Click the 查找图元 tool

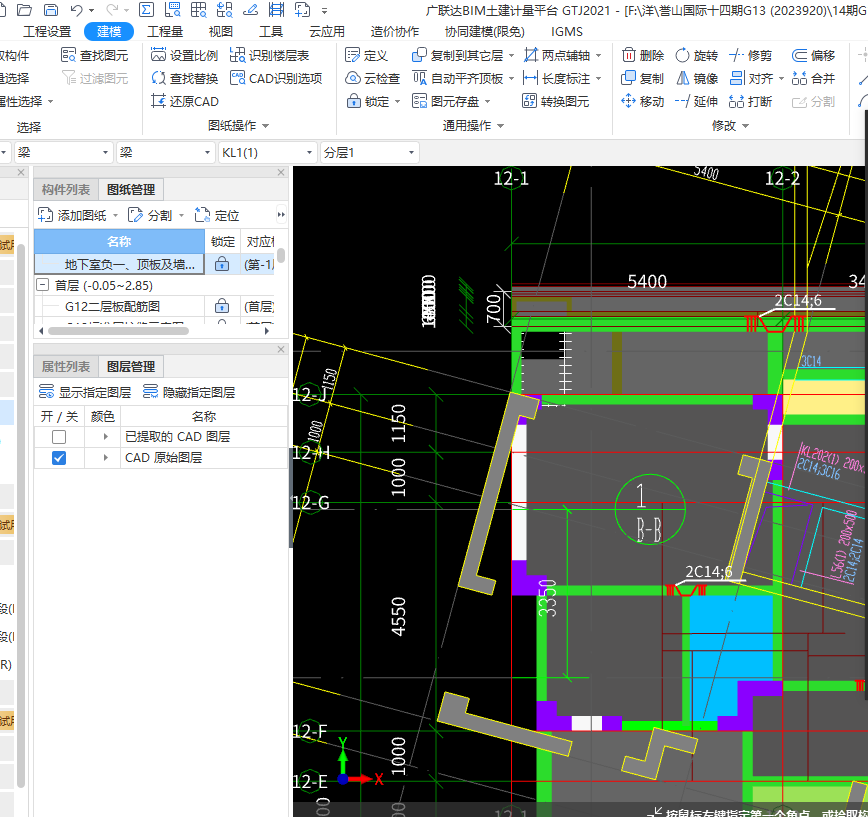(x=94, y=55)
